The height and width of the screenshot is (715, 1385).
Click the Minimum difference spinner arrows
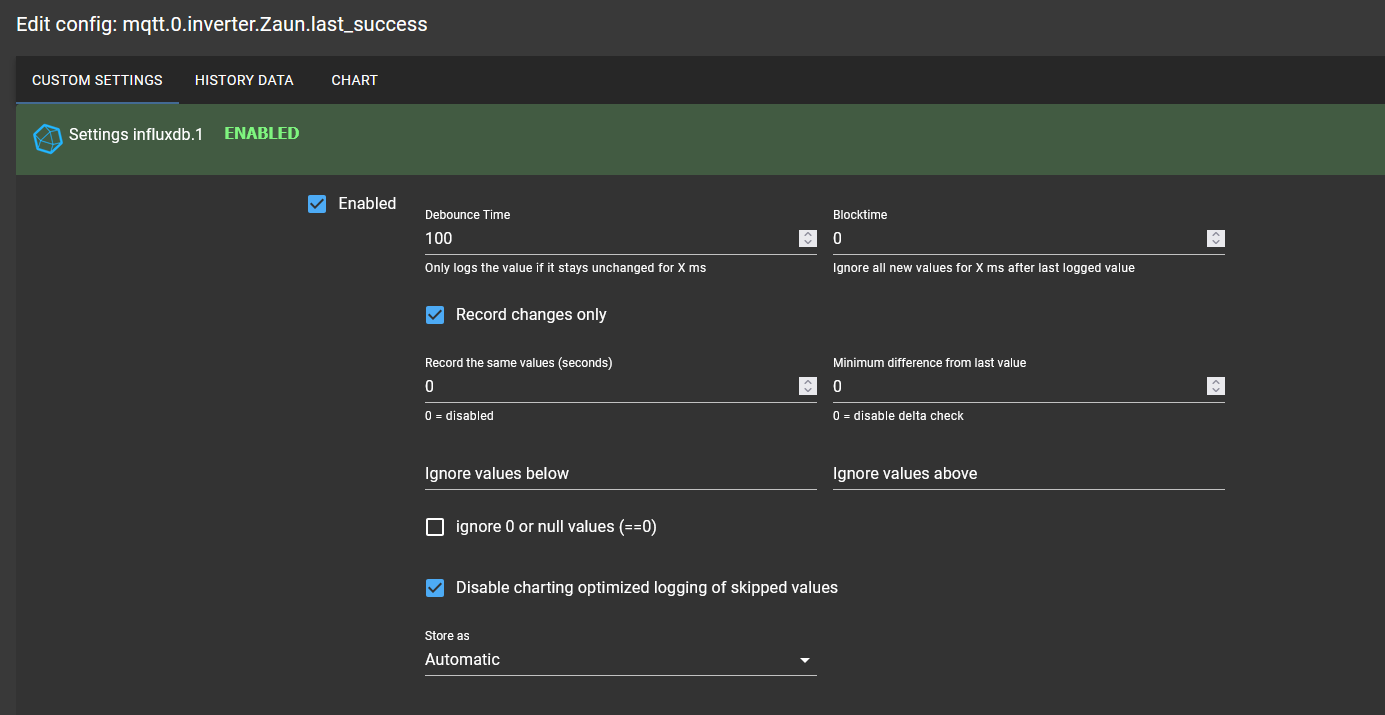click(1215, 386)
